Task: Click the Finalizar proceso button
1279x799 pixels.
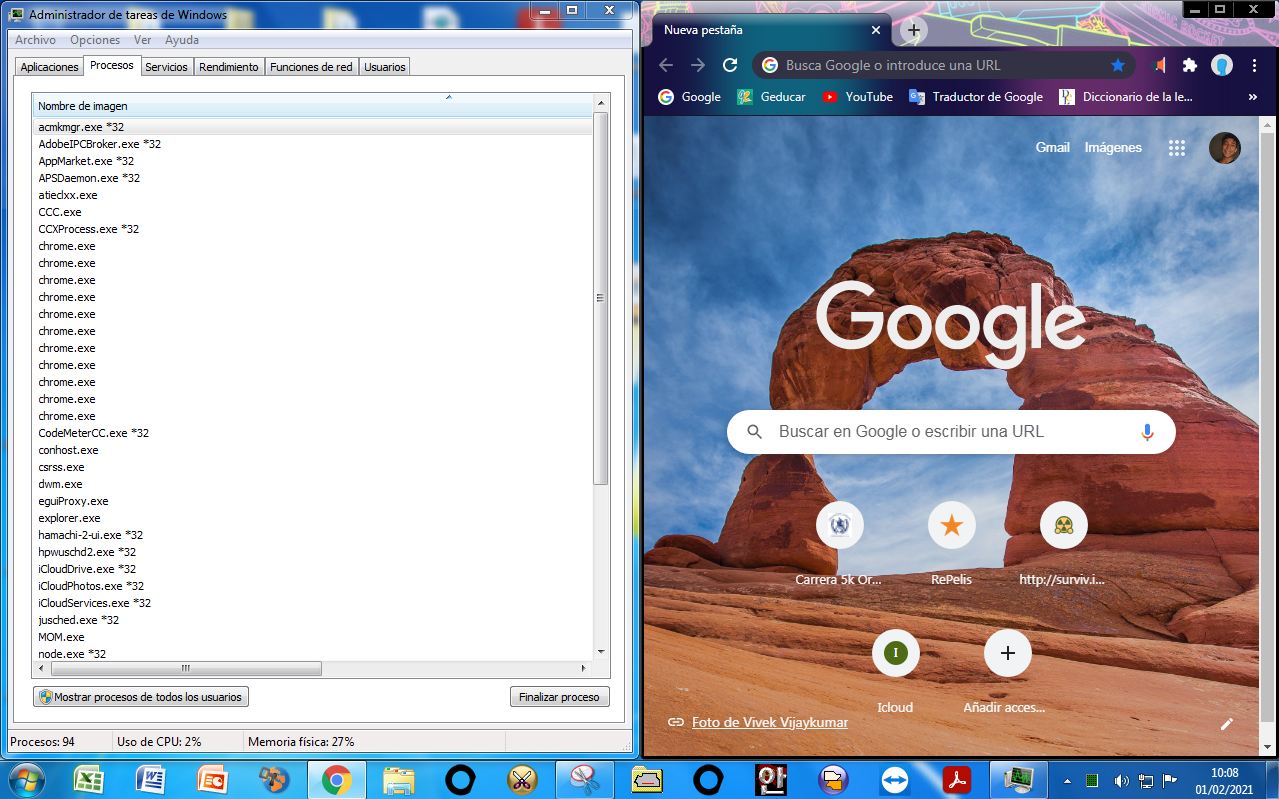Action: [x=559, y=697]
